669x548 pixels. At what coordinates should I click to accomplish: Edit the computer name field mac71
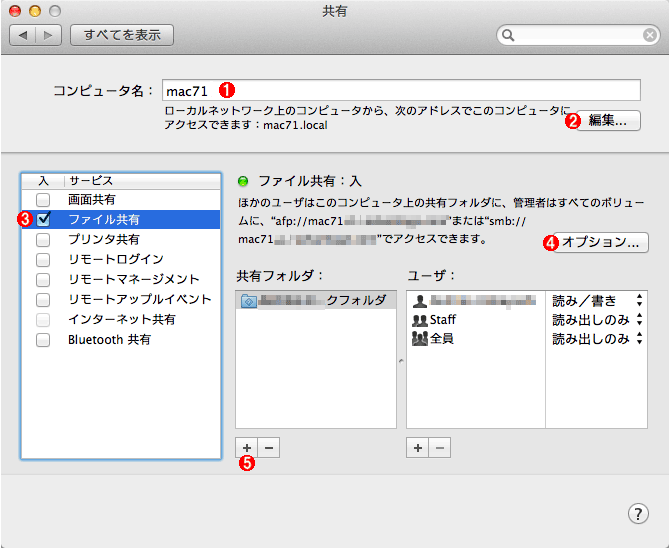401,90
